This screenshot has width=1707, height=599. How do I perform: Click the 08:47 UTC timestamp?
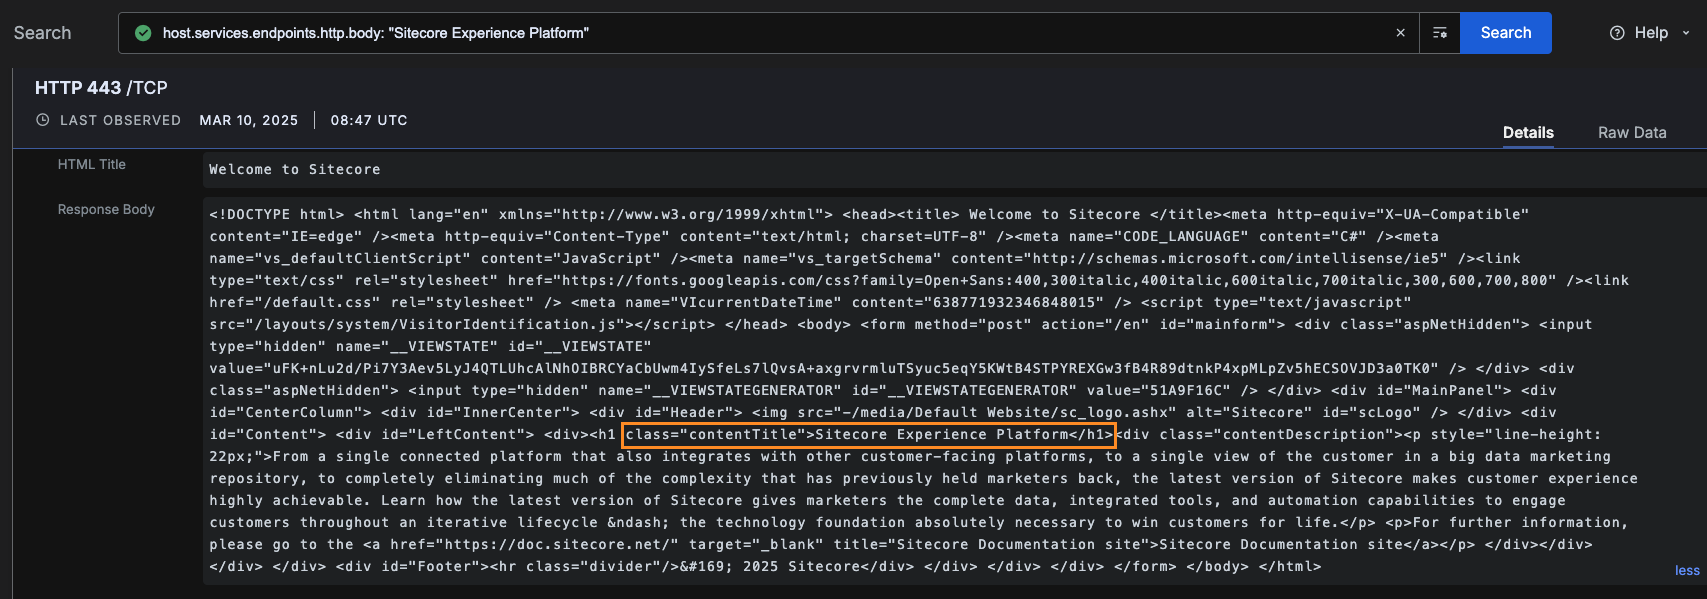tap(368, 120)
